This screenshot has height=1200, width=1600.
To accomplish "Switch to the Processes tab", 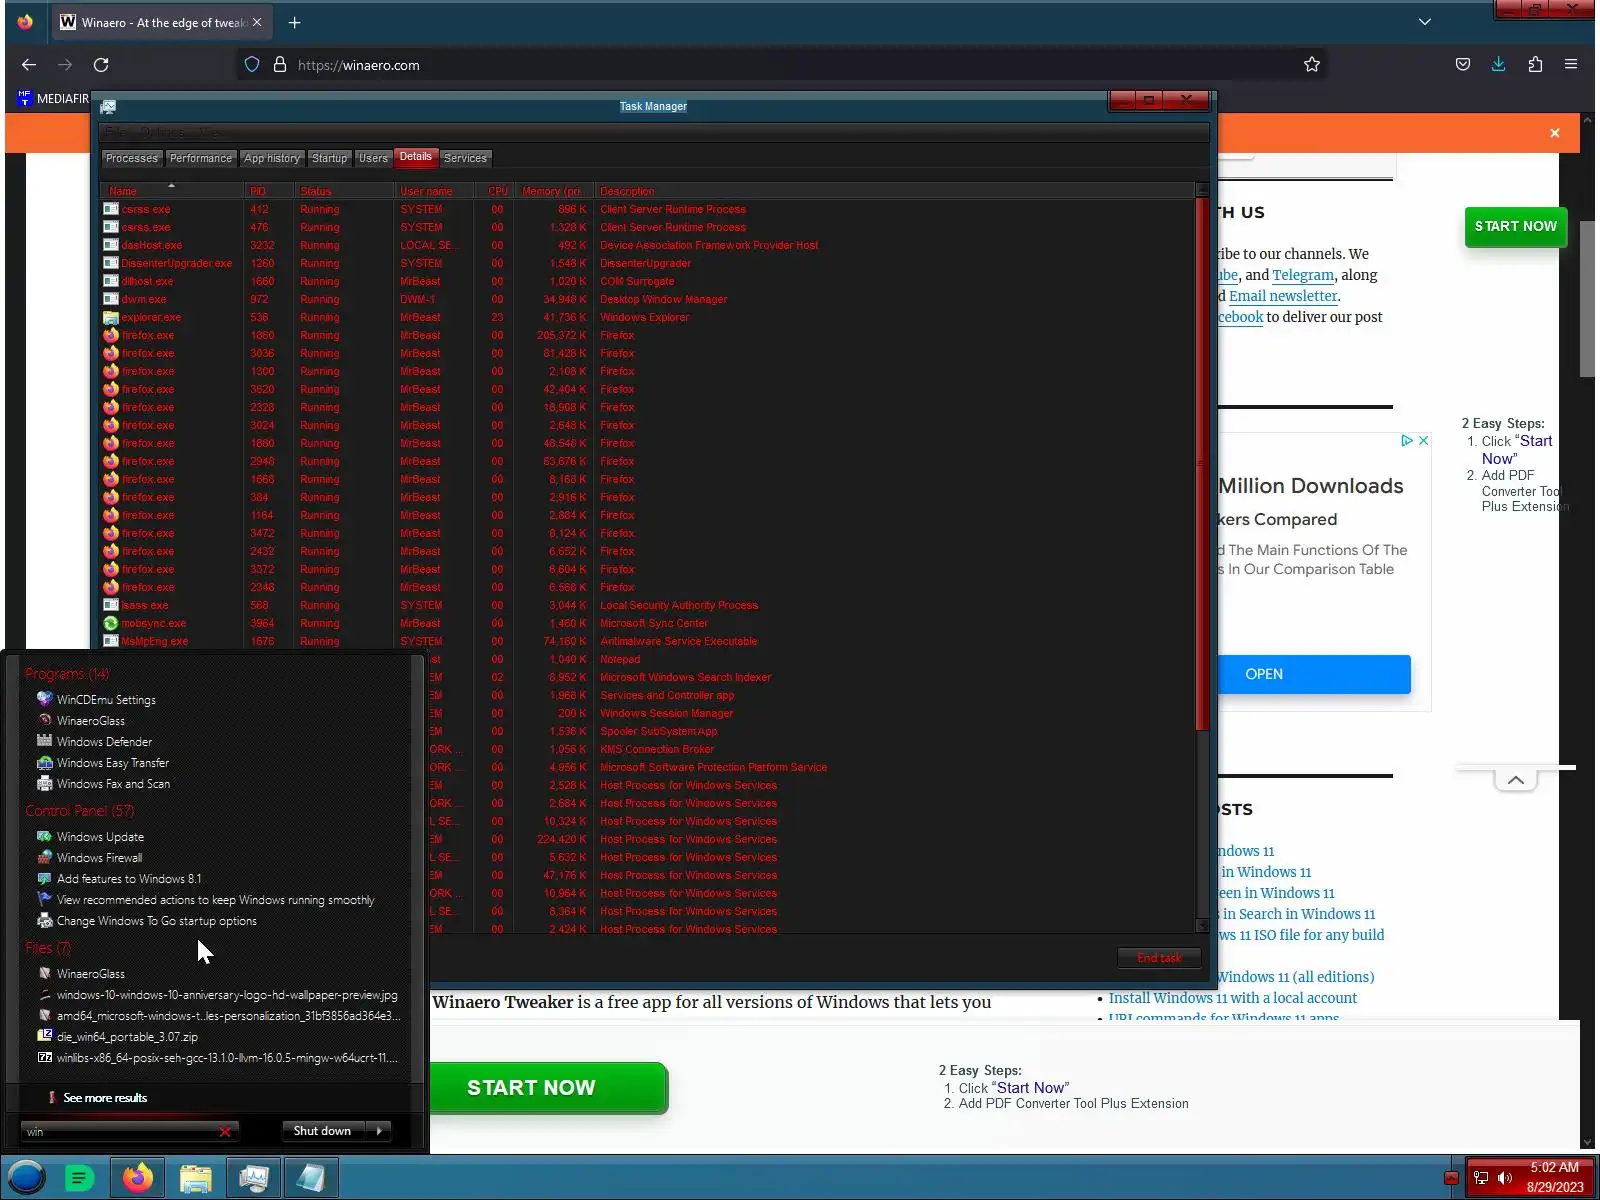I will (x=132, y=158).
